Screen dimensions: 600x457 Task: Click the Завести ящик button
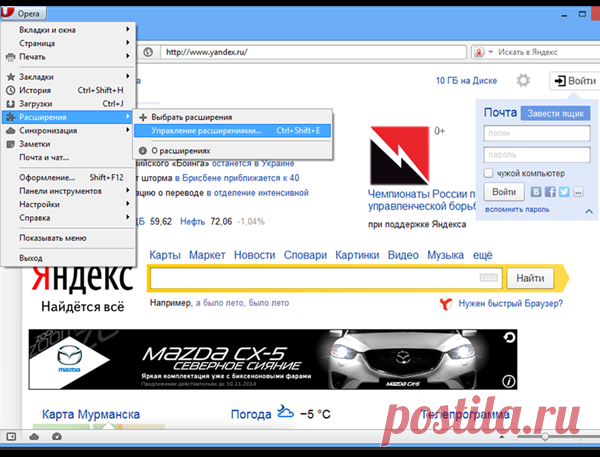click(555, 114)
